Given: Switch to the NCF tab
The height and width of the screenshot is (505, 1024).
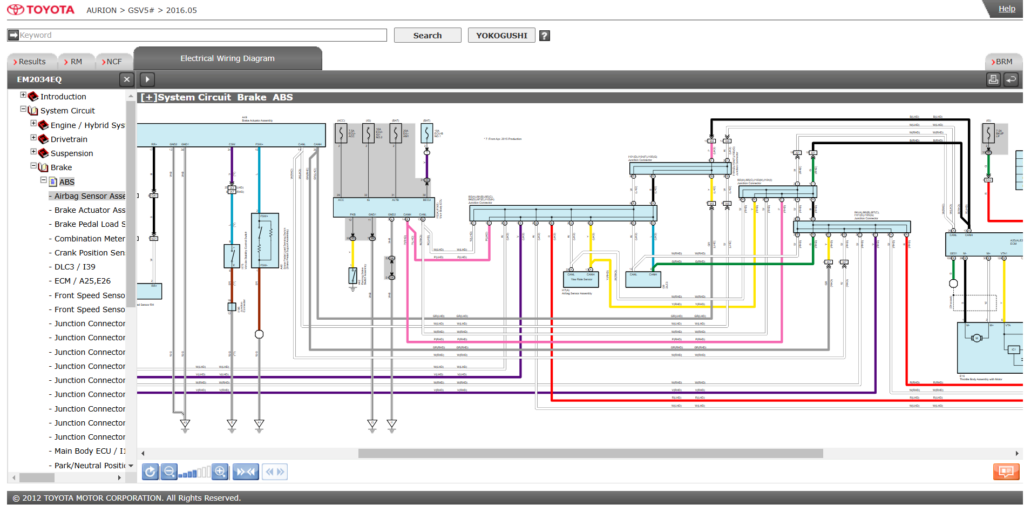Looking at the screenshot, I should click(114, 61).
